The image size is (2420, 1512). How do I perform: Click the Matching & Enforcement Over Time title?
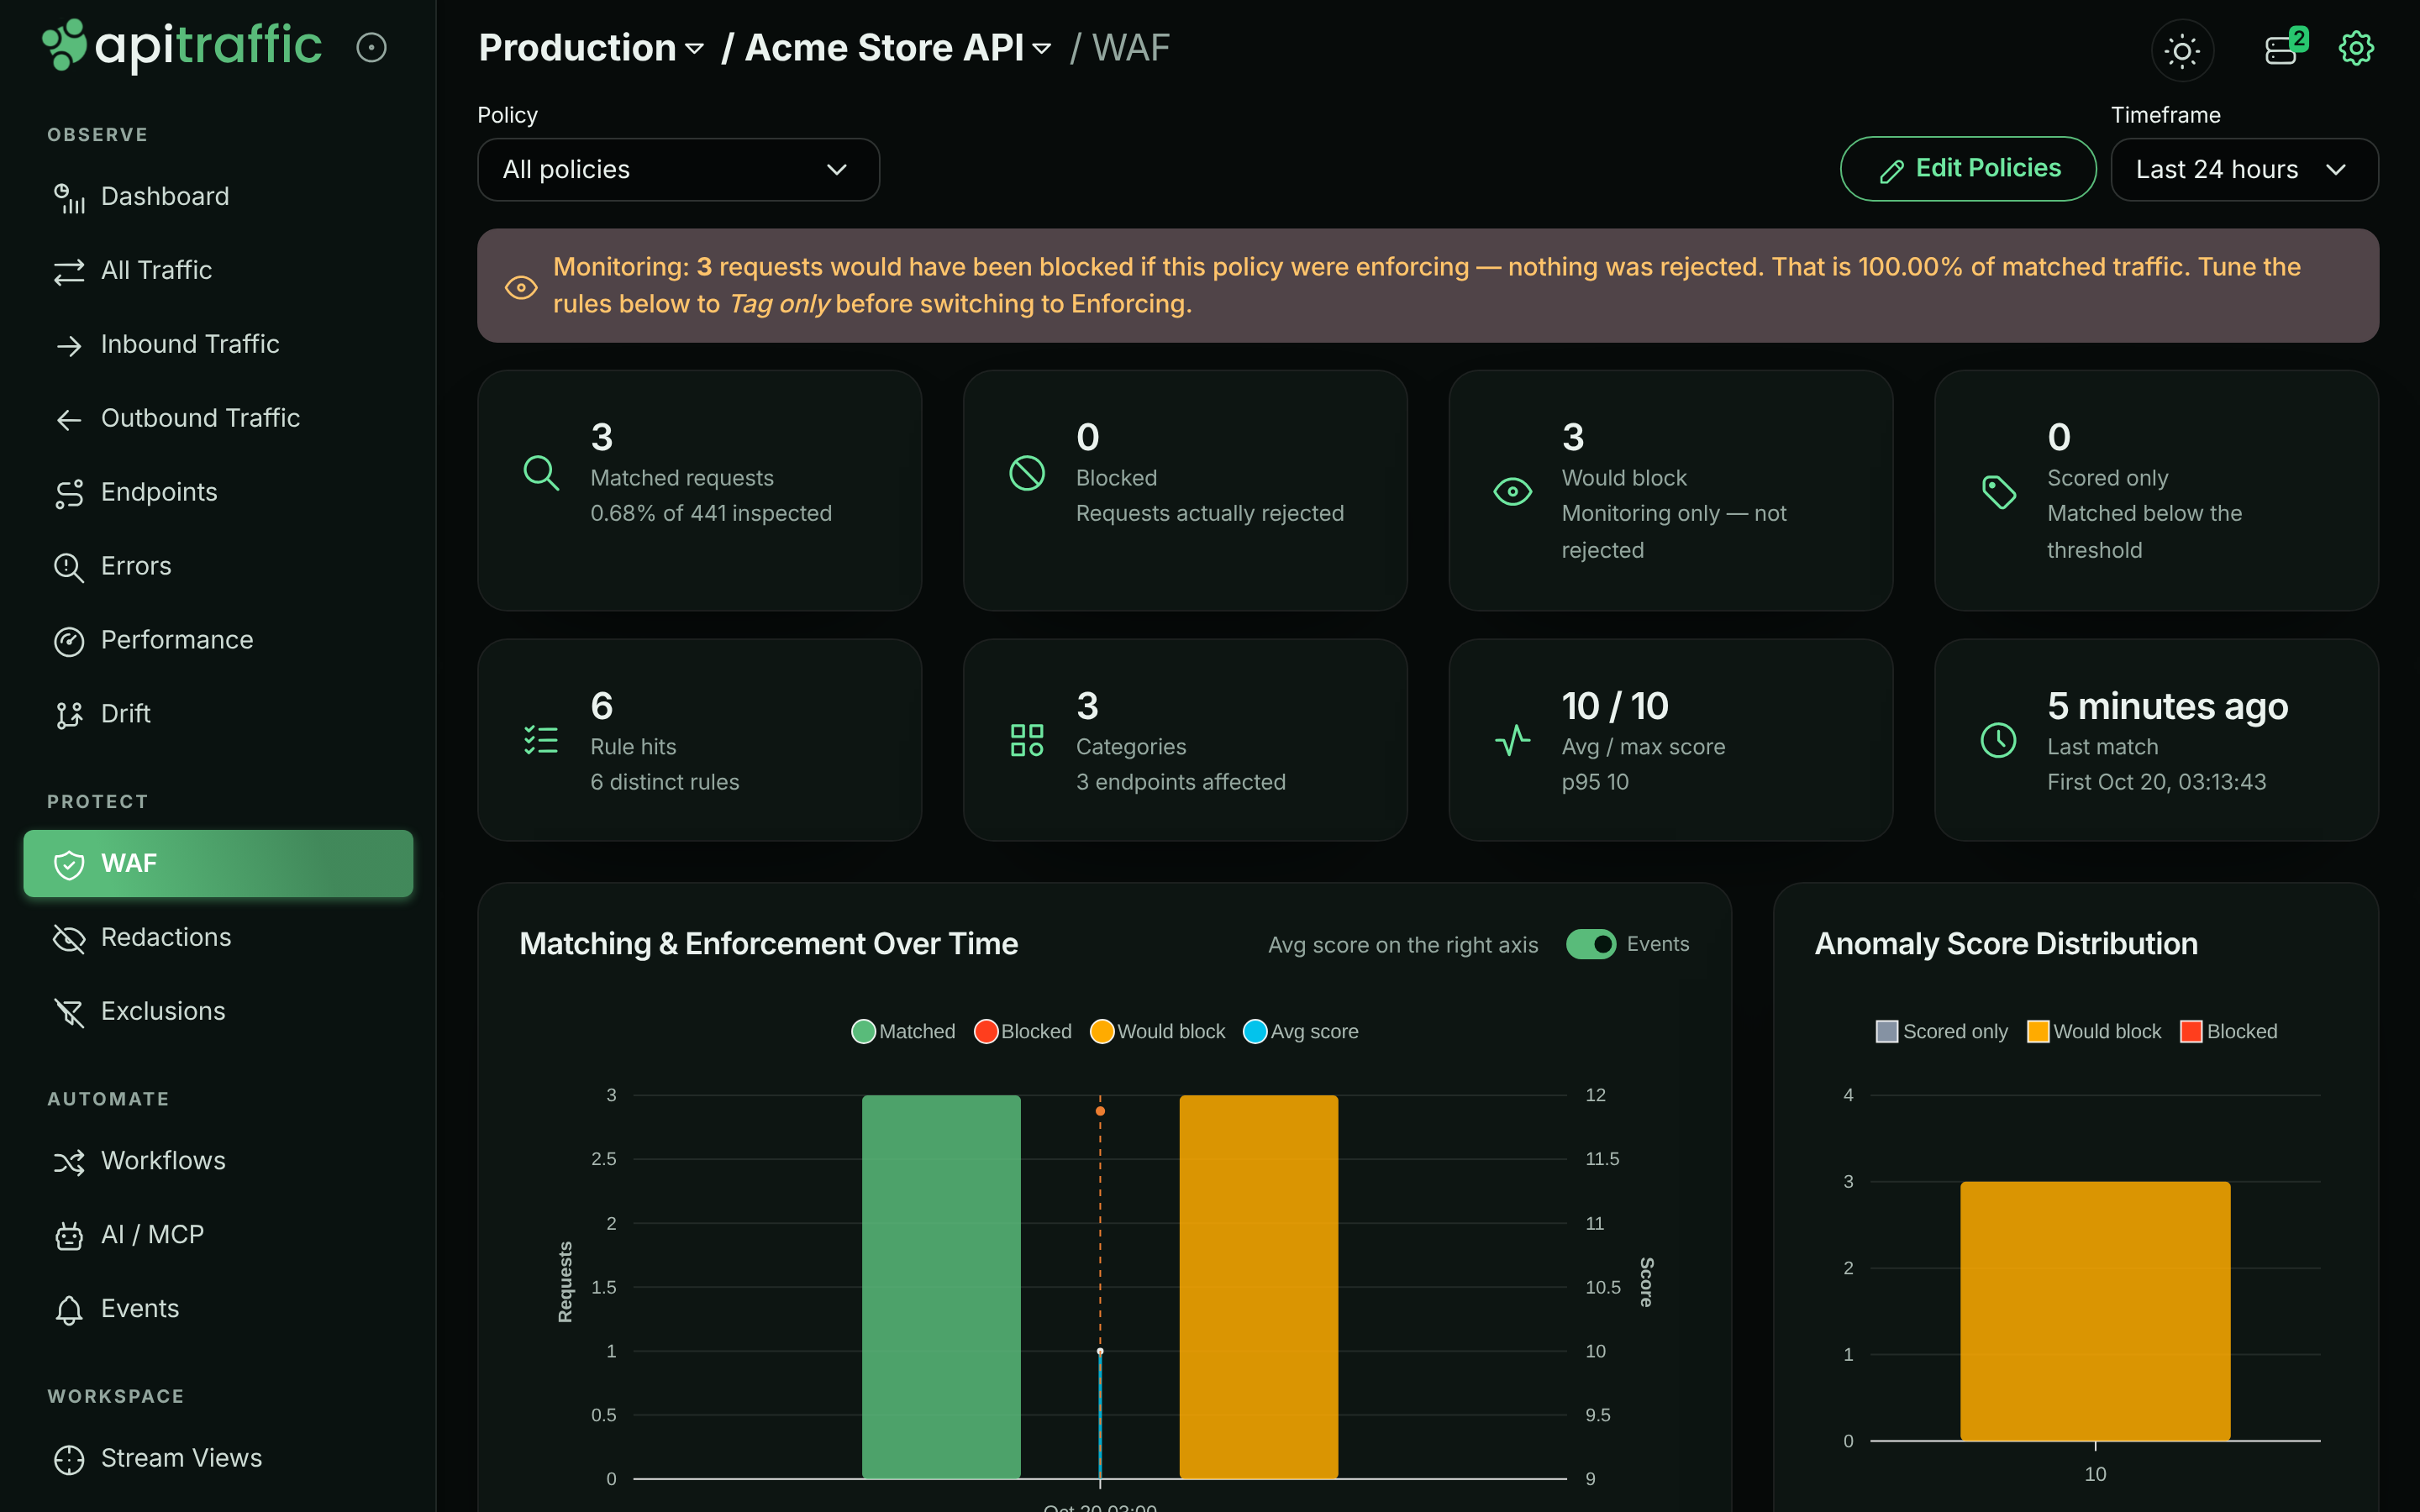click(768, 943)
